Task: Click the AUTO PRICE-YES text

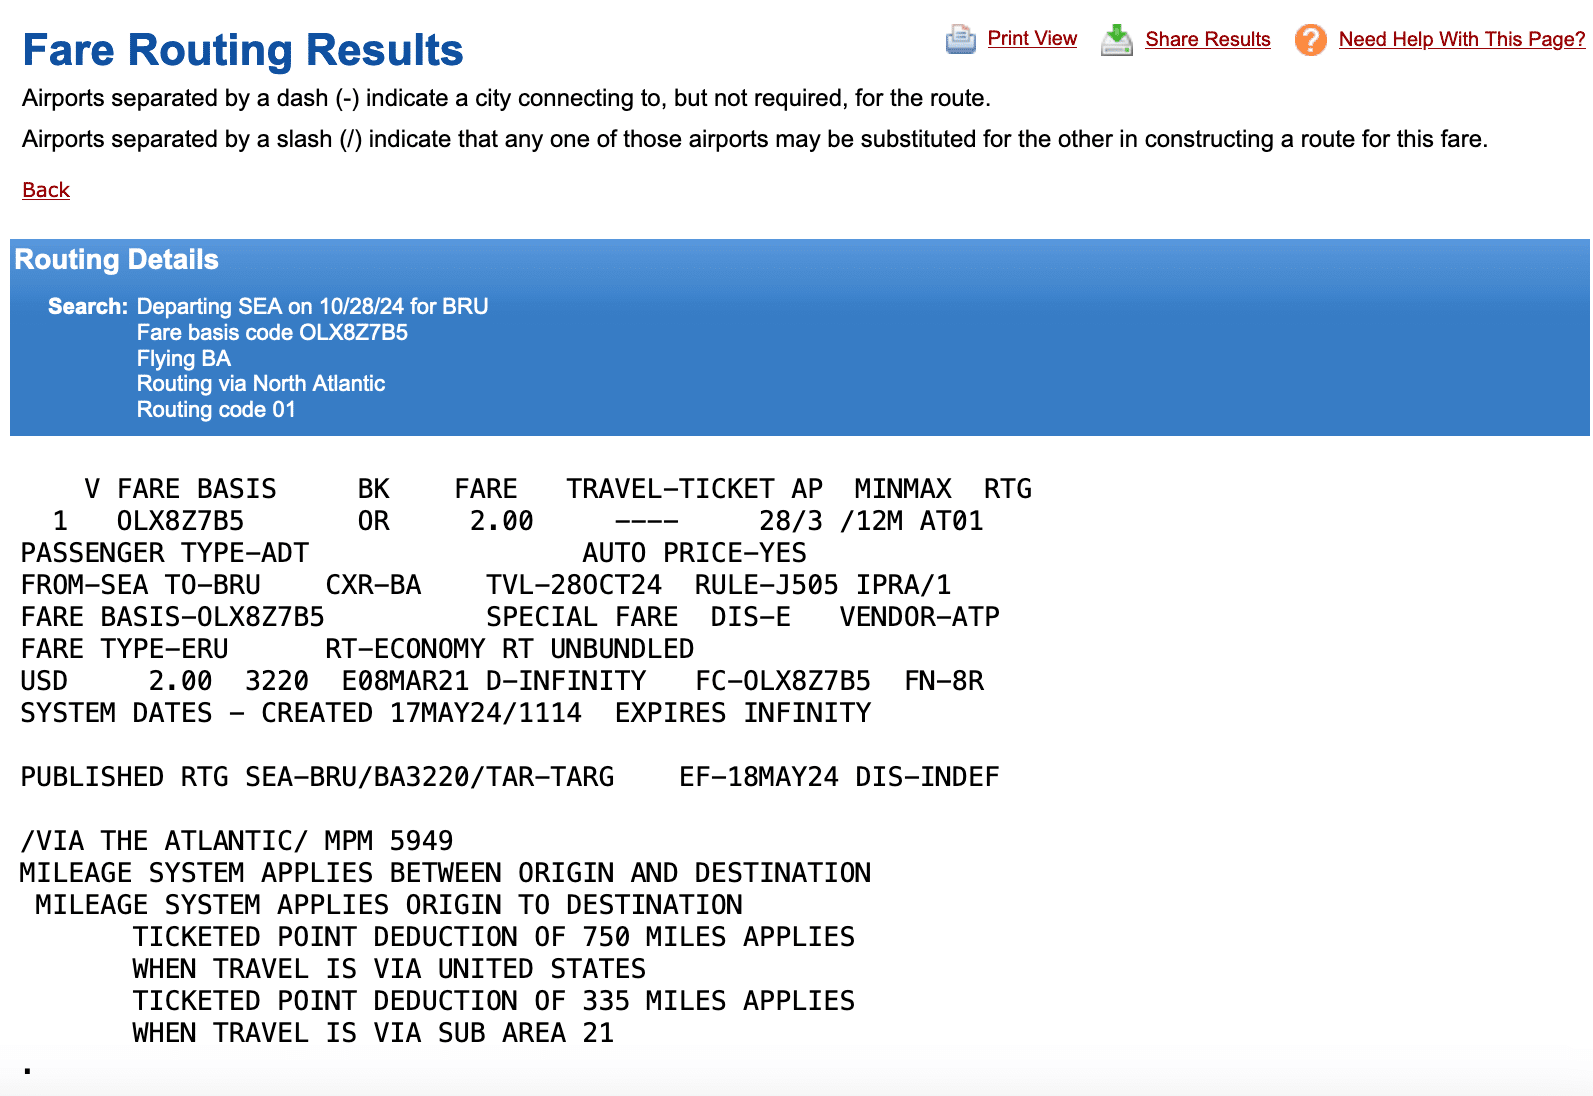Action: coord(694,553)
